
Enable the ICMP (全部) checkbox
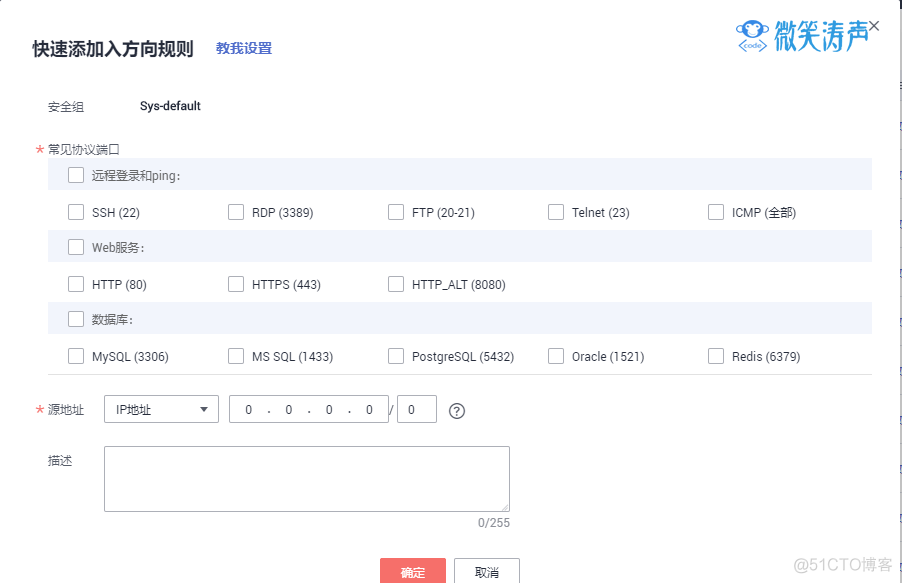(x=716, y=212)
